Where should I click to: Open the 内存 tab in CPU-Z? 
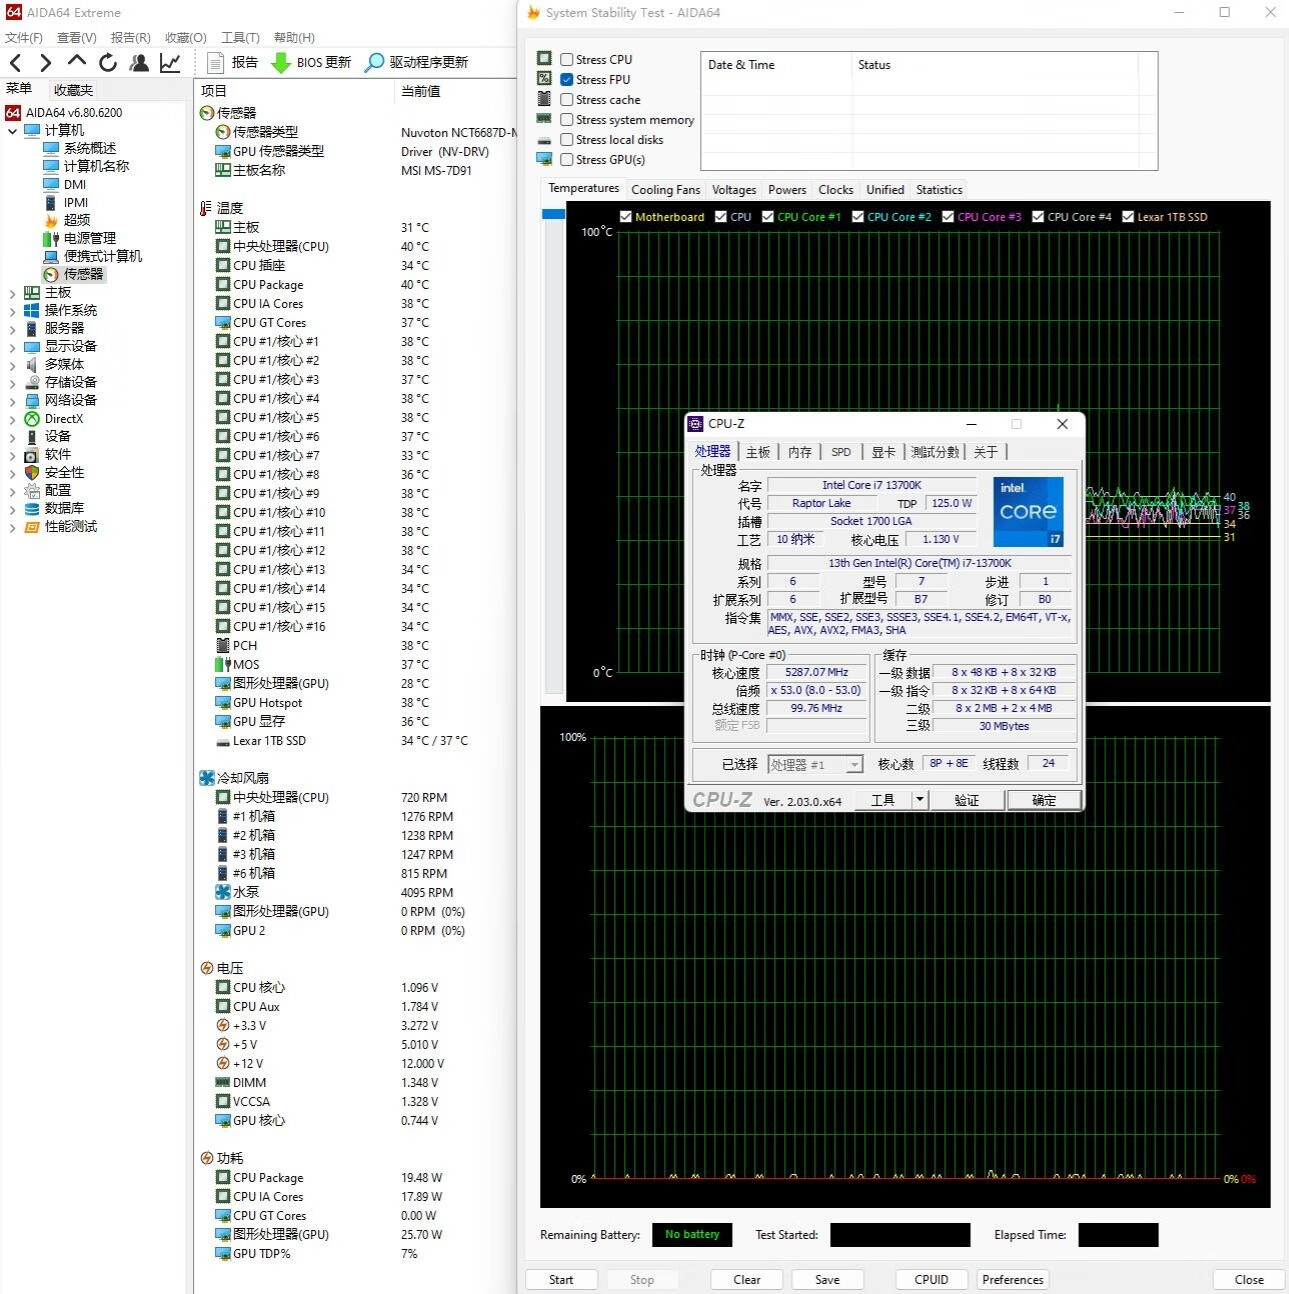(799, 452)
